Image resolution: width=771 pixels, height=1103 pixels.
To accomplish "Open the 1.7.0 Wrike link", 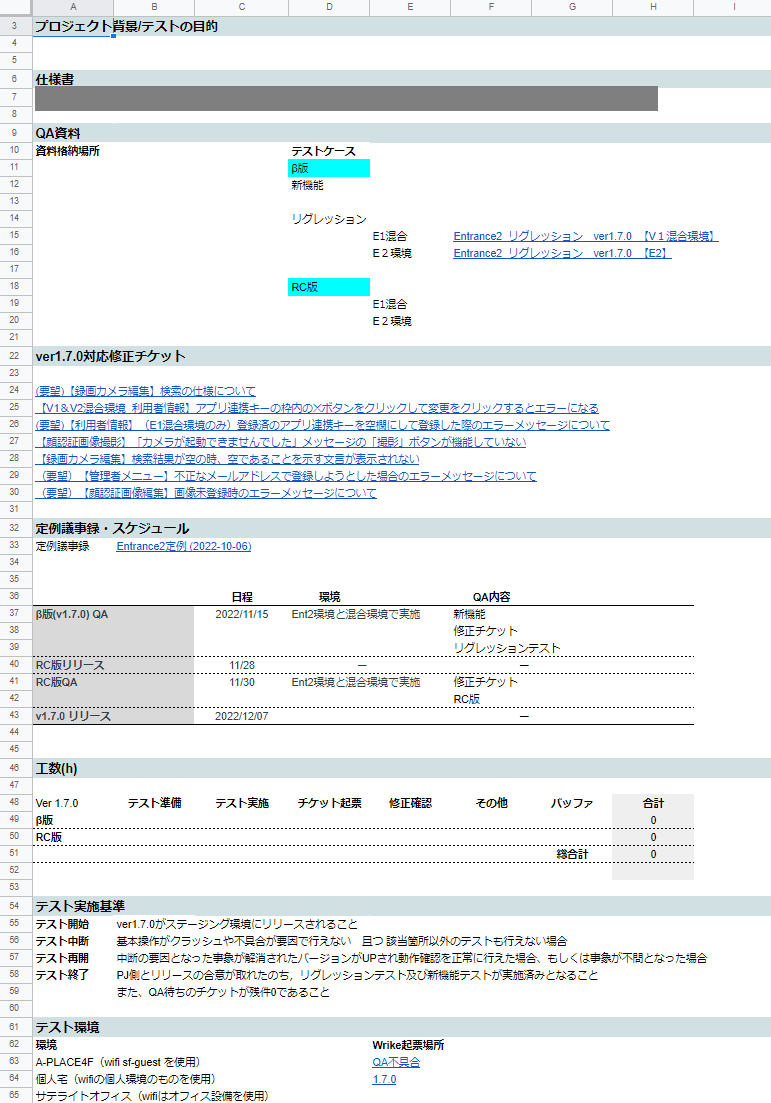I will (x=384, y=1079).
